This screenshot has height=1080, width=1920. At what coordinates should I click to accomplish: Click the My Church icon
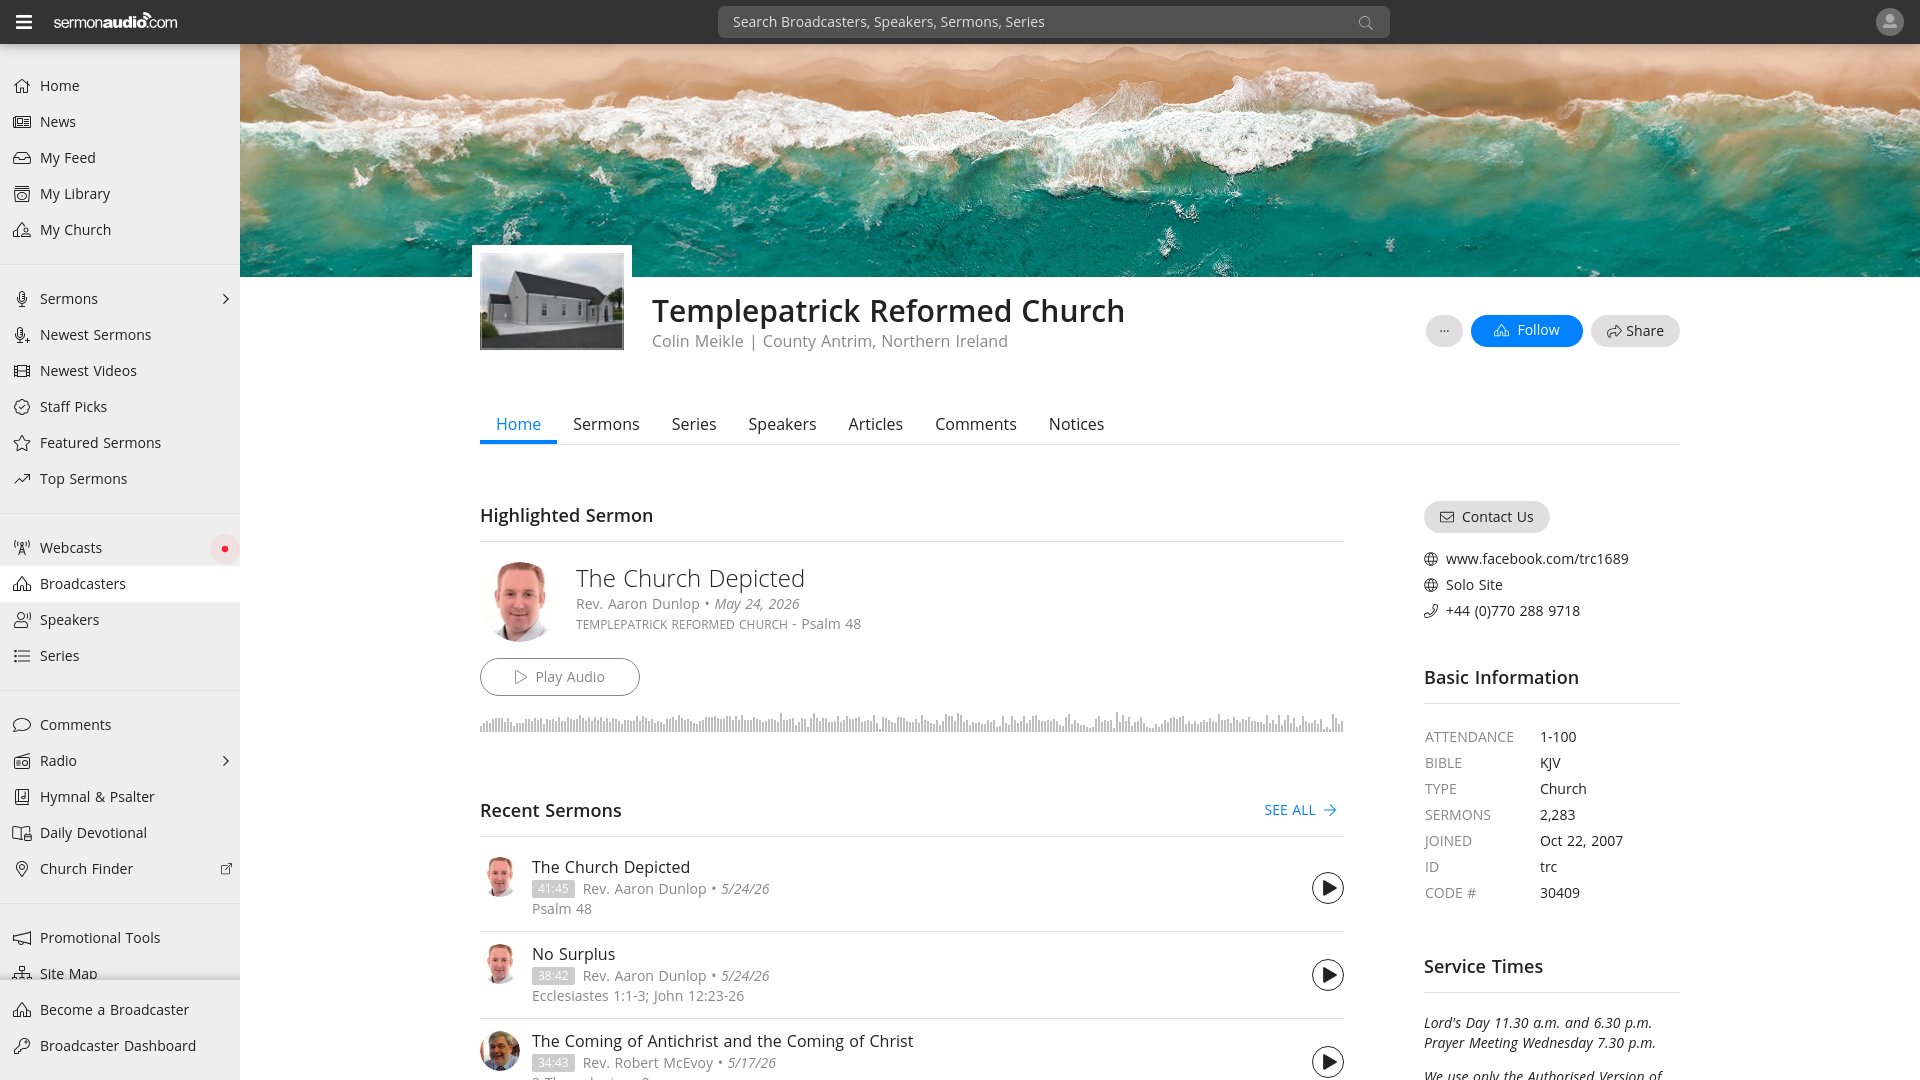click(22, 230)
